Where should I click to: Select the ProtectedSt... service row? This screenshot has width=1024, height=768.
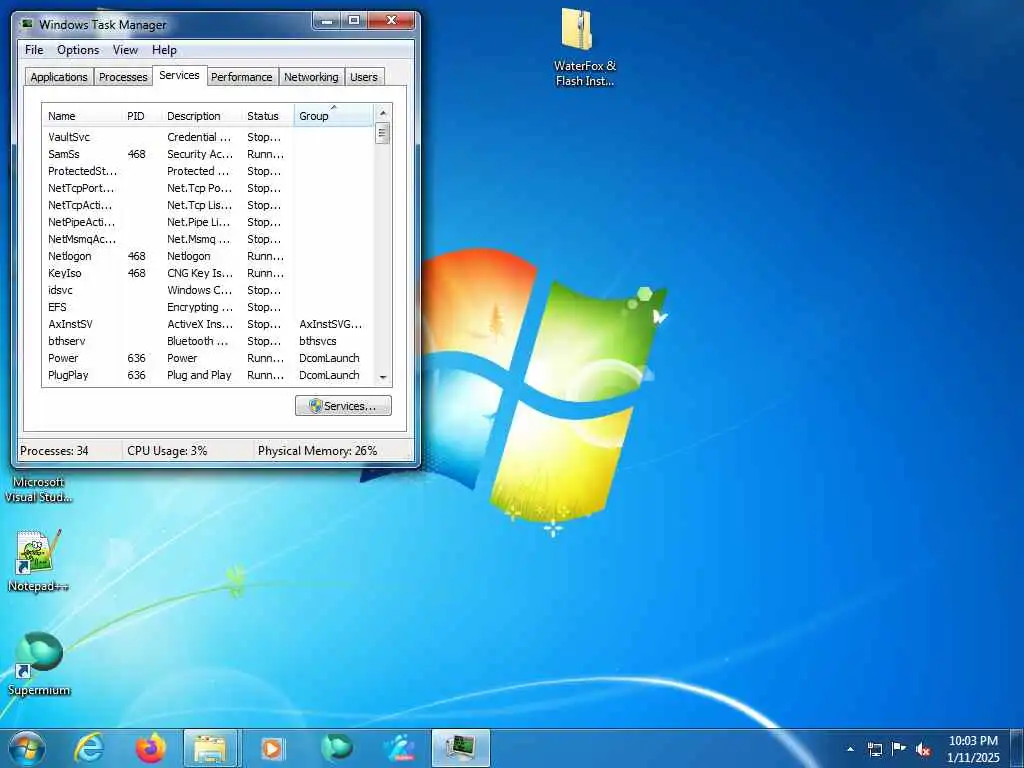coord(208,171)
